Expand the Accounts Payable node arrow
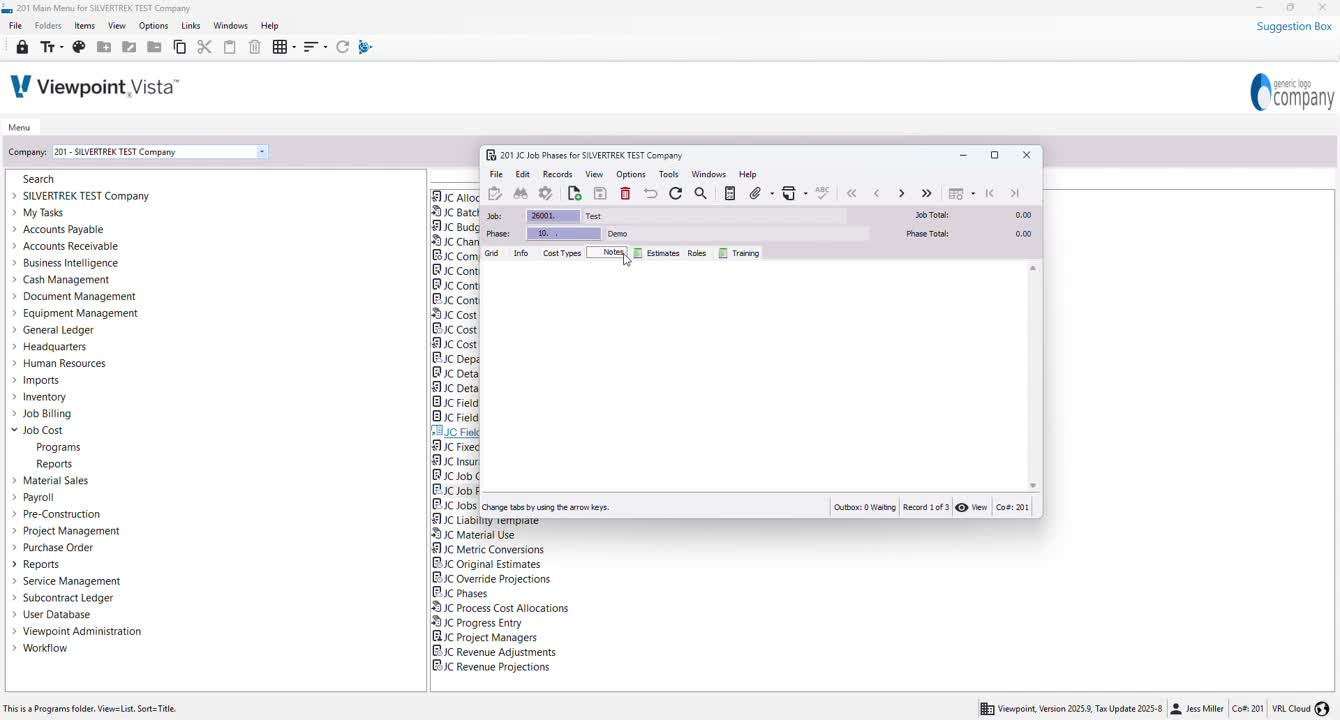 [14, 229]
